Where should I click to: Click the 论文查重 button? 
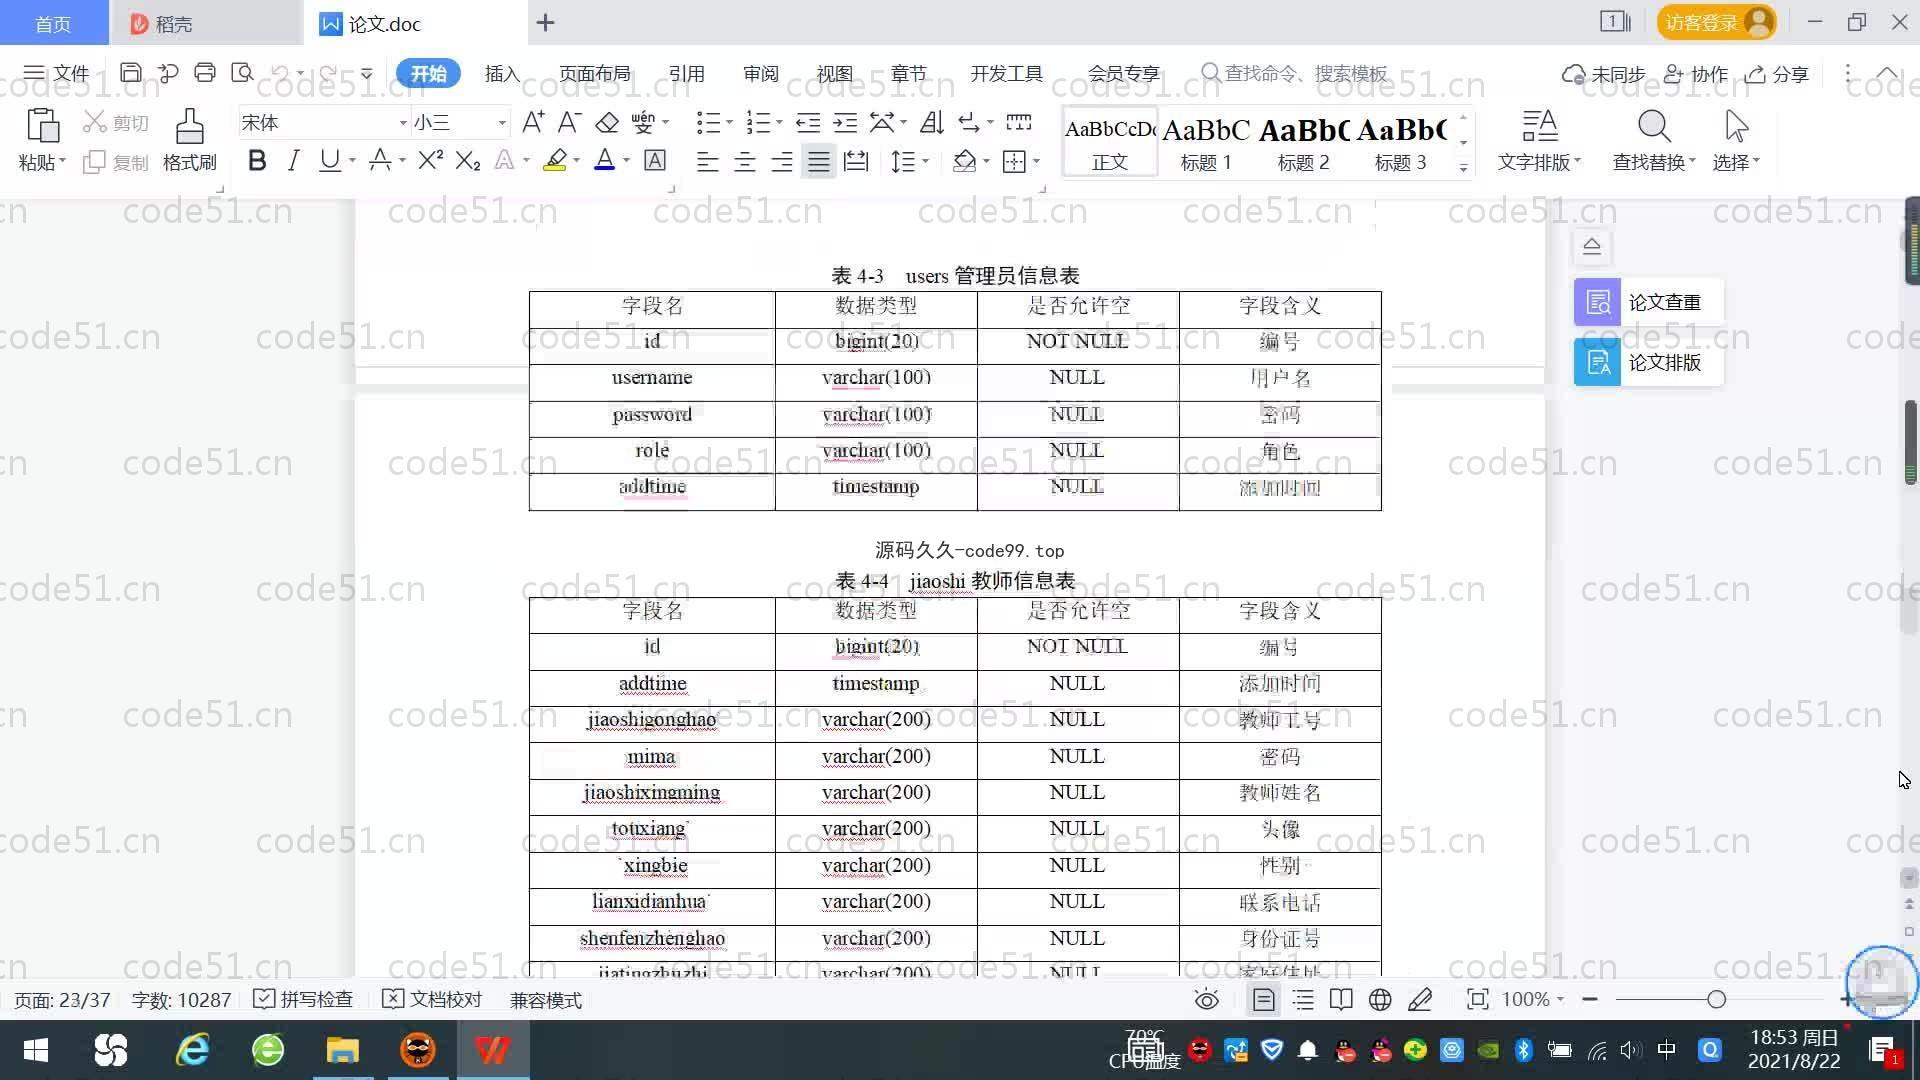click(1648, 302)
